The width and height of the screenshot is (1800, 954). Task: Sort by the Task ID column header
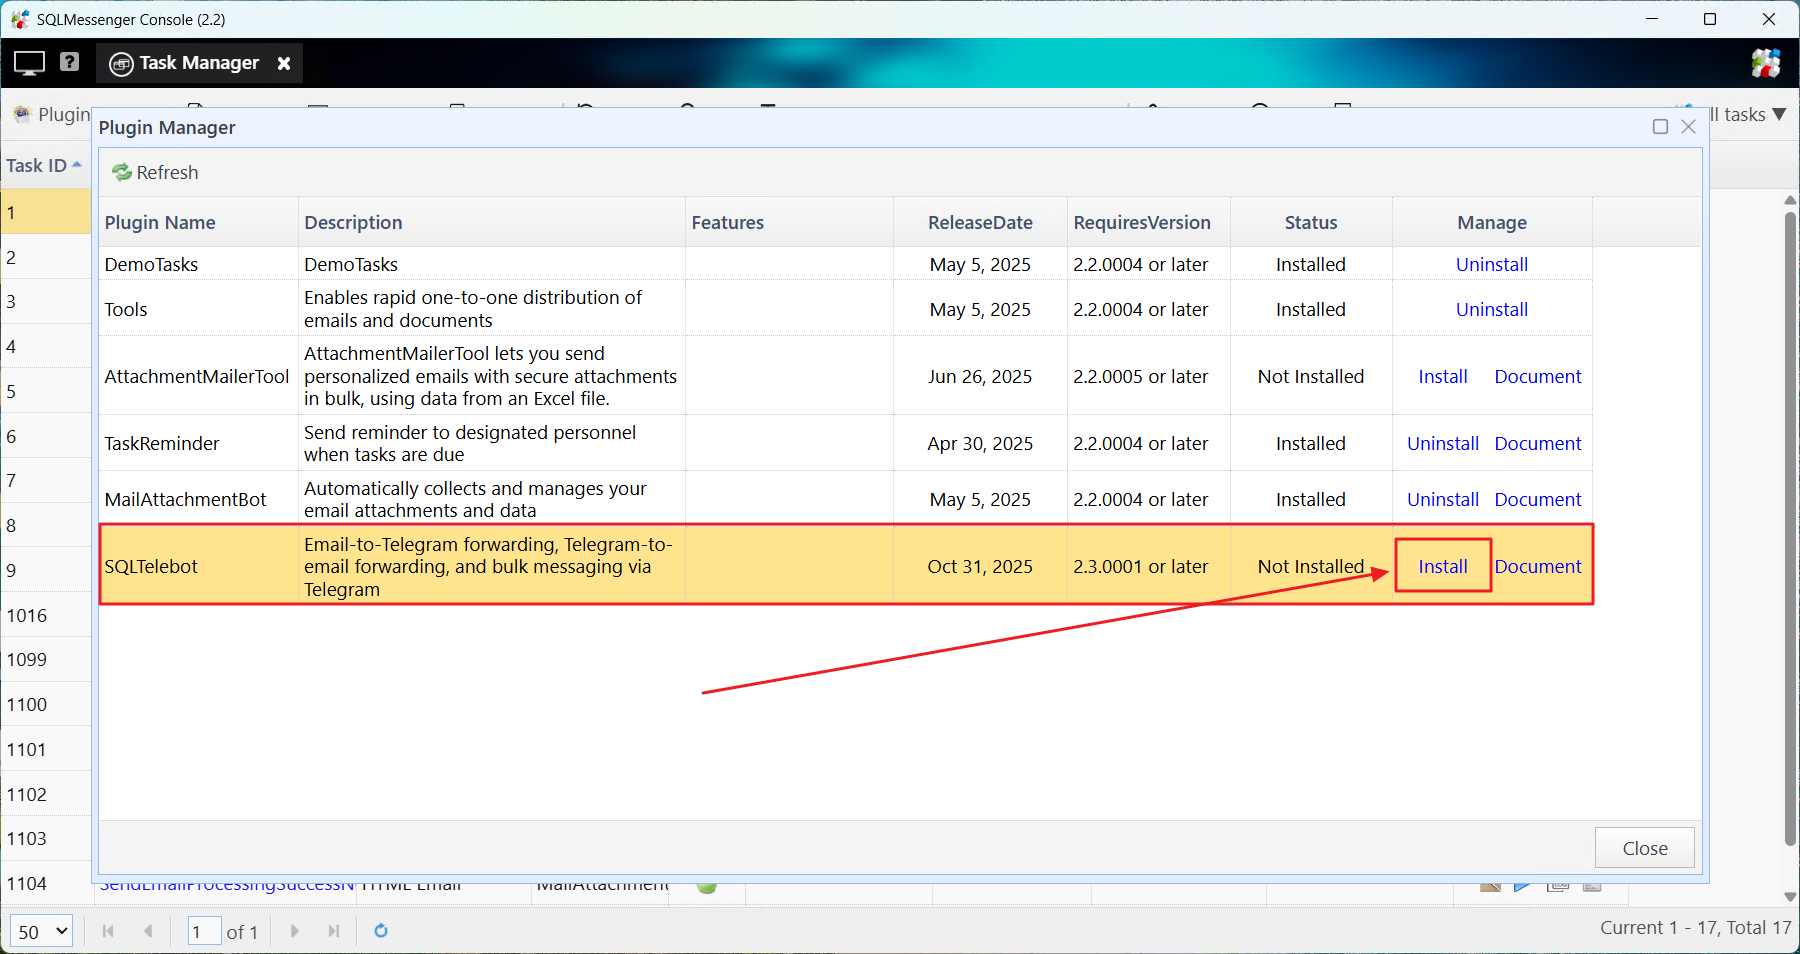(x=37, y=166)
